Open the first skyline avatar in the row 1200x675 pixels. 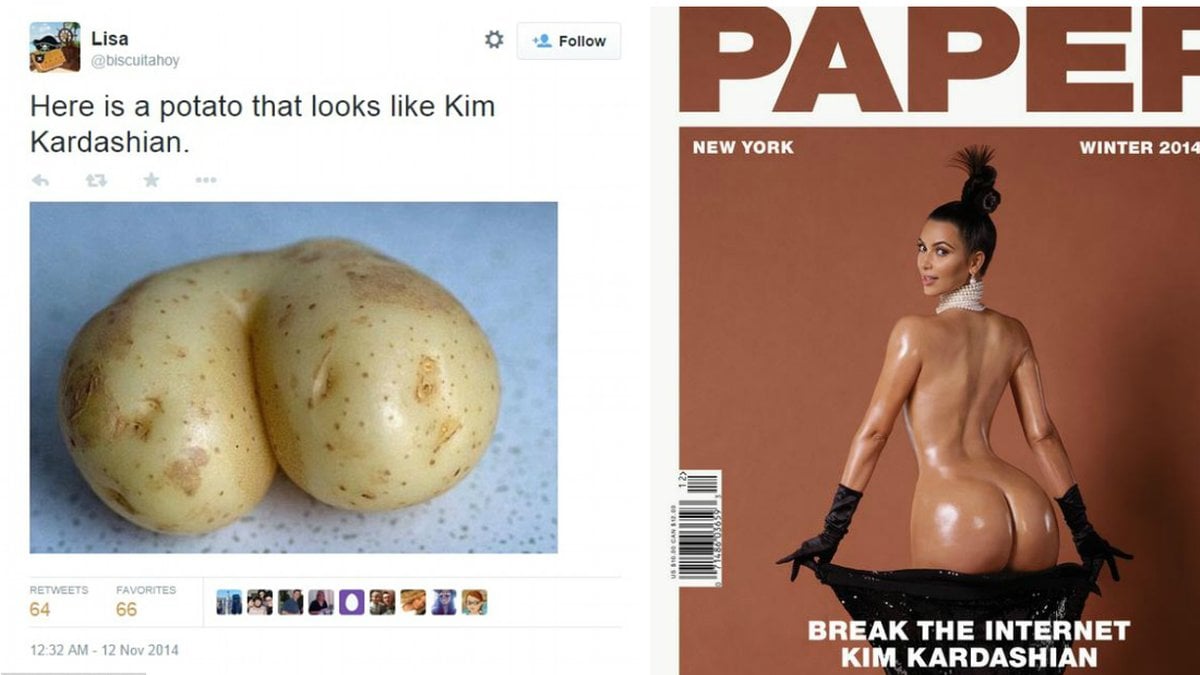[x=229, y=602]
